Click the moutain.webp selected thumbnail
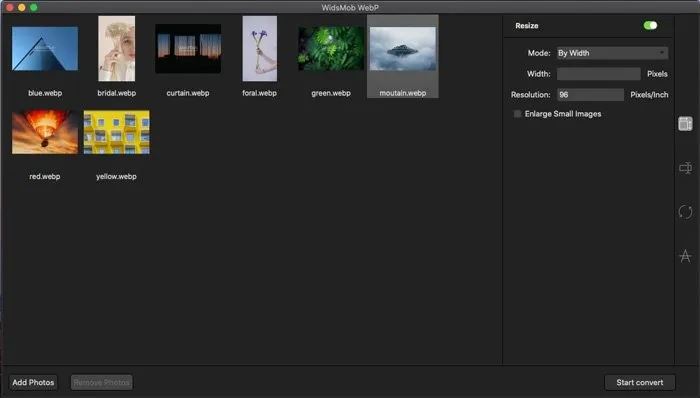 point(403,49)
